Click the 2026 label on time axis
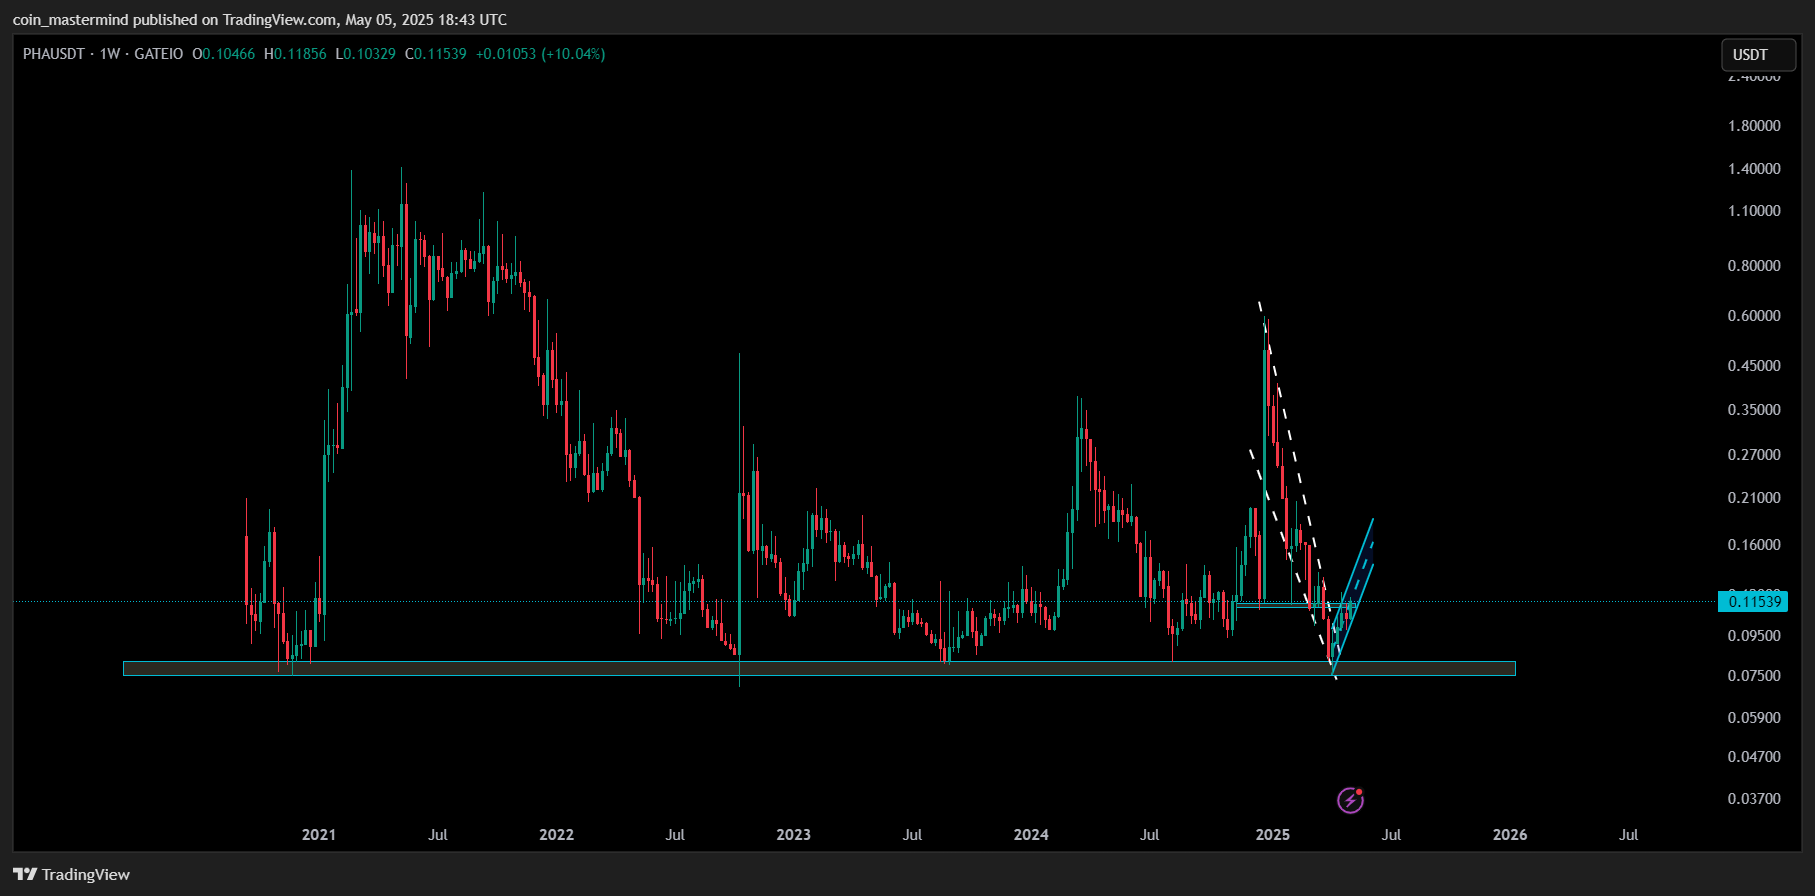 coord(1510,834)
